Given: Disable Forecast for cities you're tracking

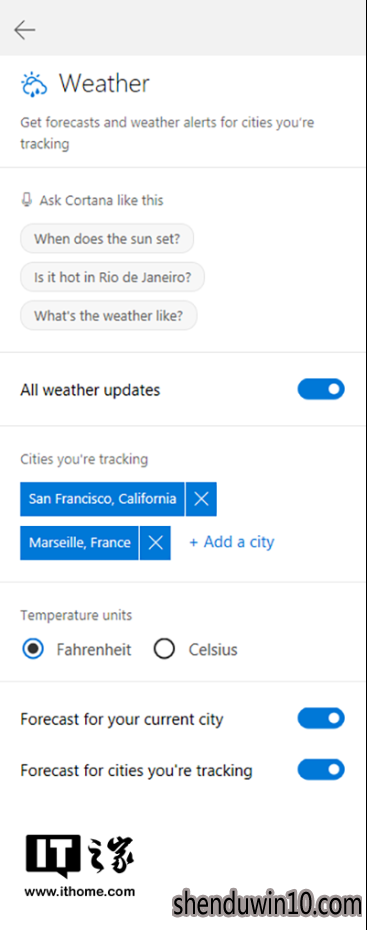Looking at the screenshot, I should point(321,770).
